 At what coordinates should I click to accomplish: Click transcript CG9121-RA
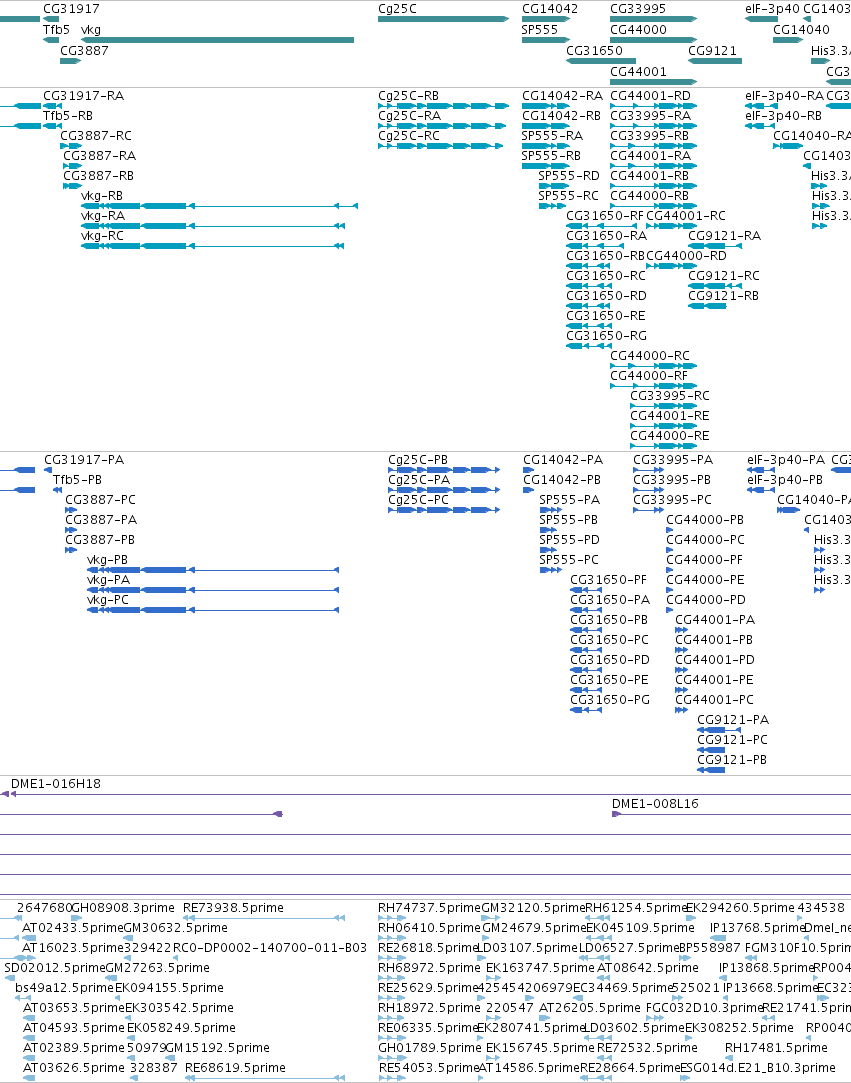pyautogui.click(x=725, y=236)
